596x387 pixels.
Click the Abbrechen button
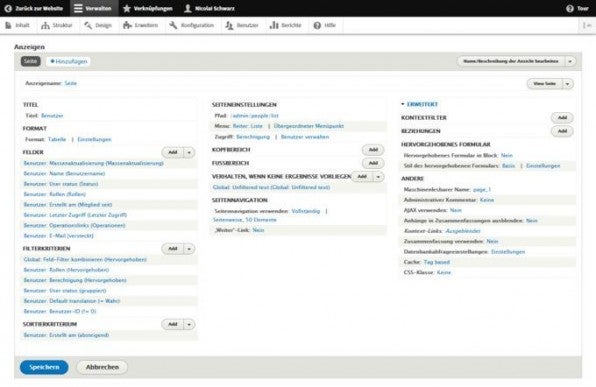pos(102,367)
